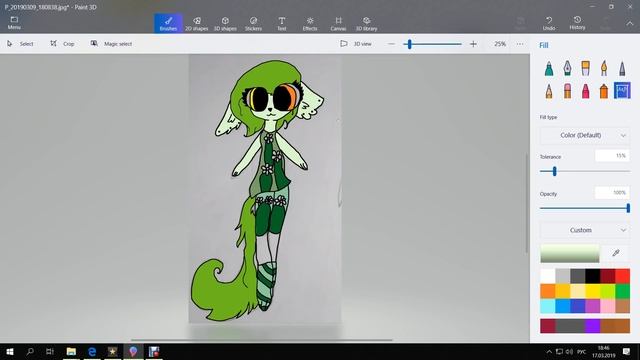Click the Undo button

(549, 23)
